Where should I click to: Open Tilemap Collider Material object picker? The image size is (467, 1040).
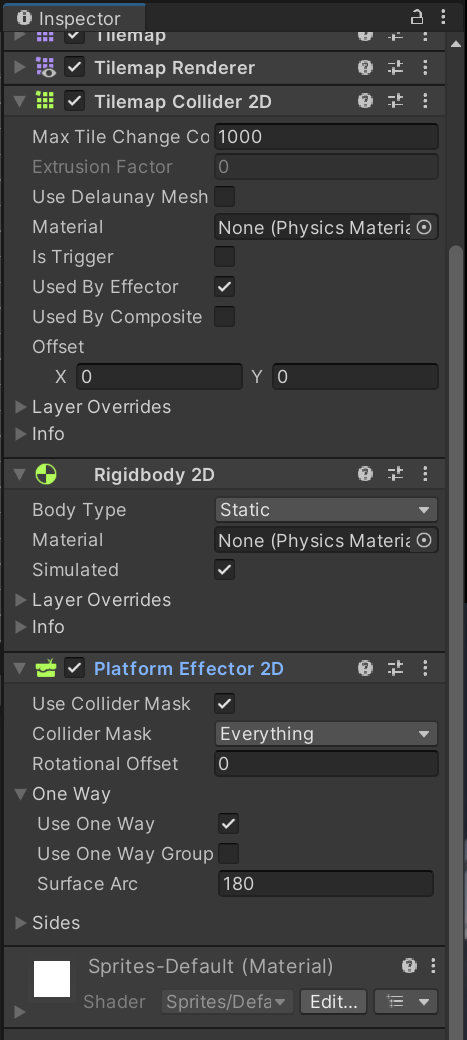coord(424,228)
